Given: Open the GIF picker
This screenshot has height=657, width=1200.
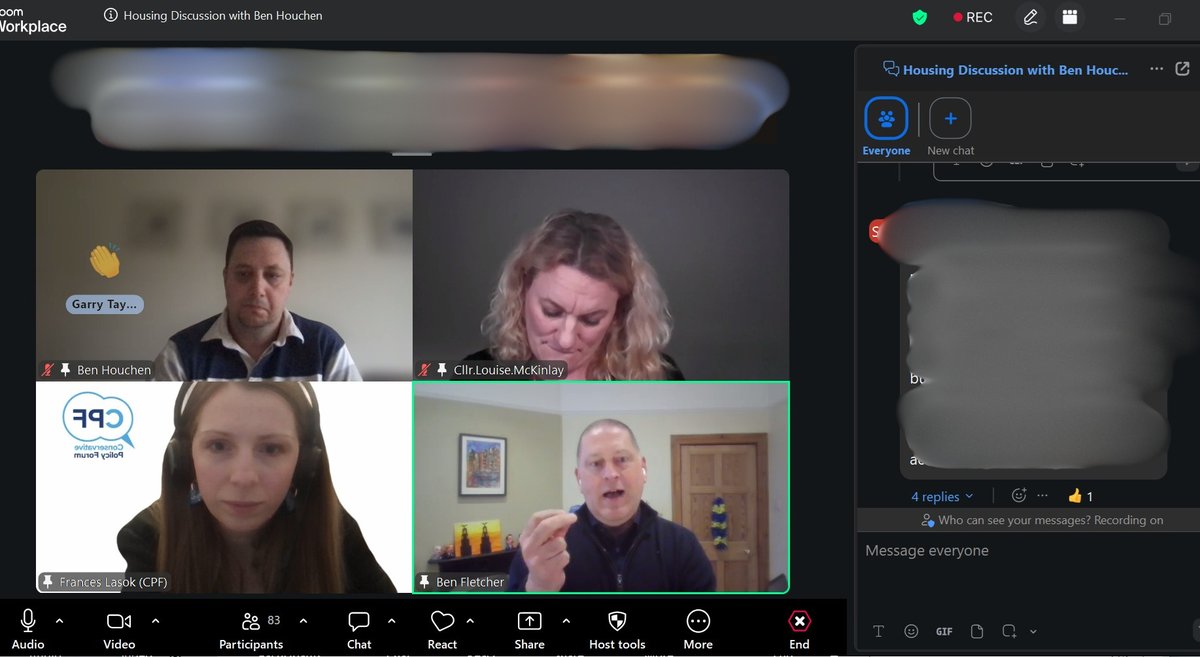Looking at the screenshot, I should pyautogui.click(x=944, y=631).
